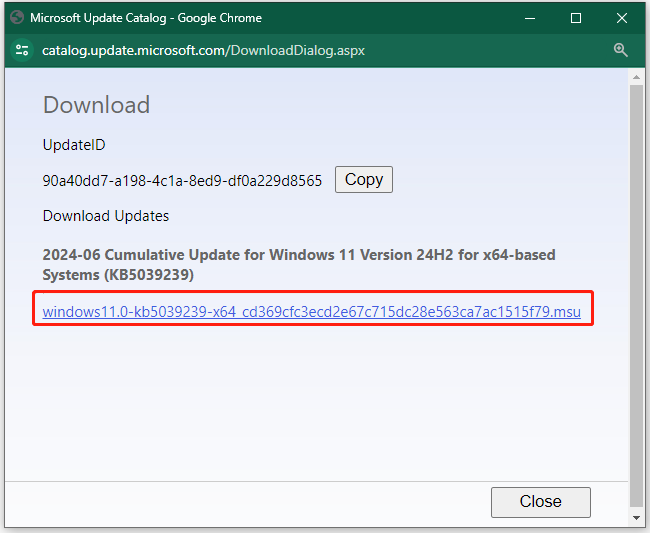650x533 pixels.
Task: Click the 2024-06 Cumulative Update title text
Action: [x=298, y=265]
